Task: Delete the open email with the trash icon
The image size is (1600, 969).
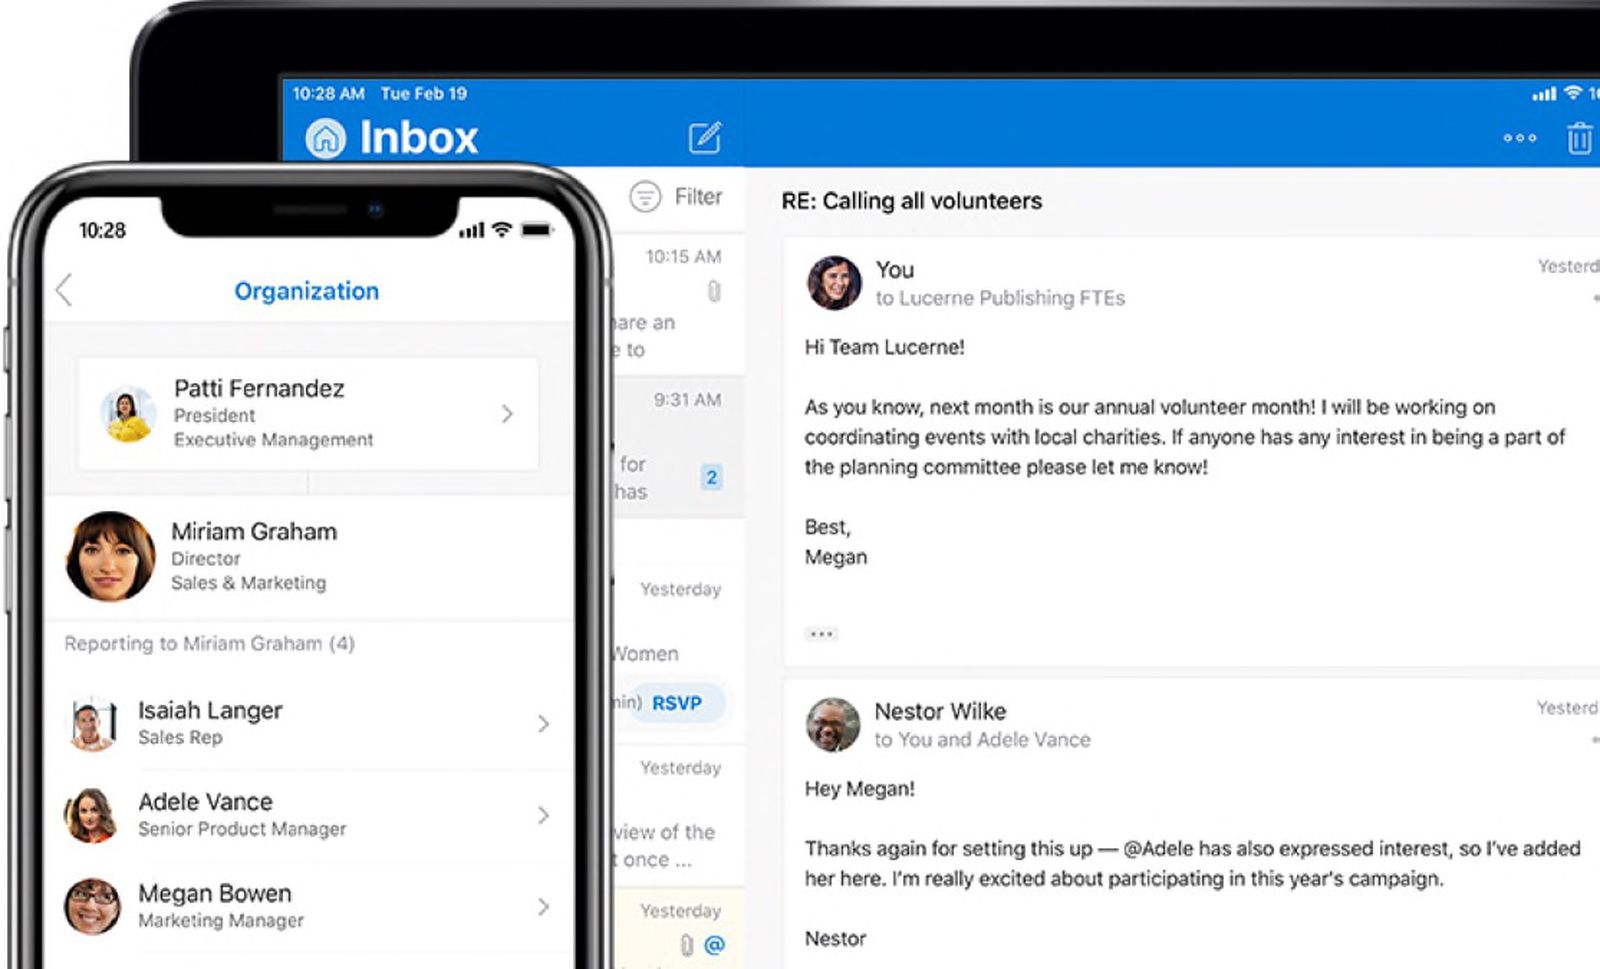Action: [1578, 140]
